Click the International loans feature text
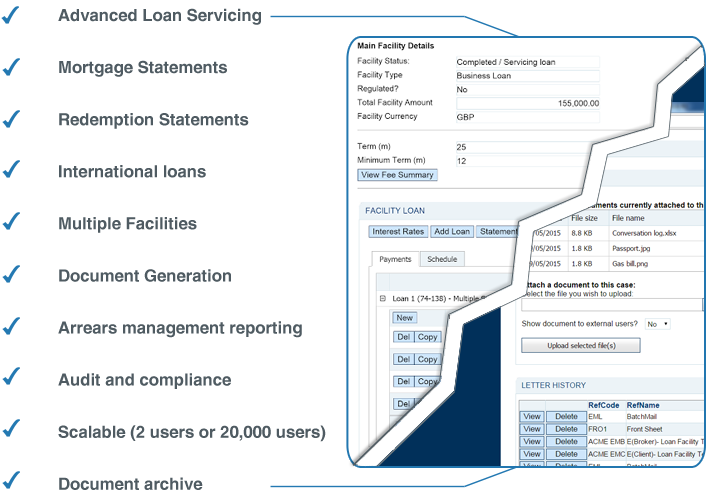The width and height of the screenshot is (708, 495). (x=132, y=172)
